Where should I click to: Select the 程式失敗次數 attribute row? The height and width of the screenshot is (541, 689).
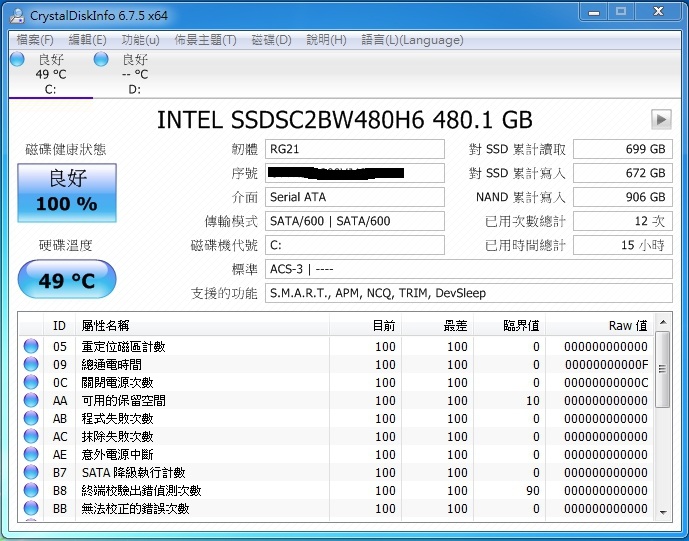point(336,418)
